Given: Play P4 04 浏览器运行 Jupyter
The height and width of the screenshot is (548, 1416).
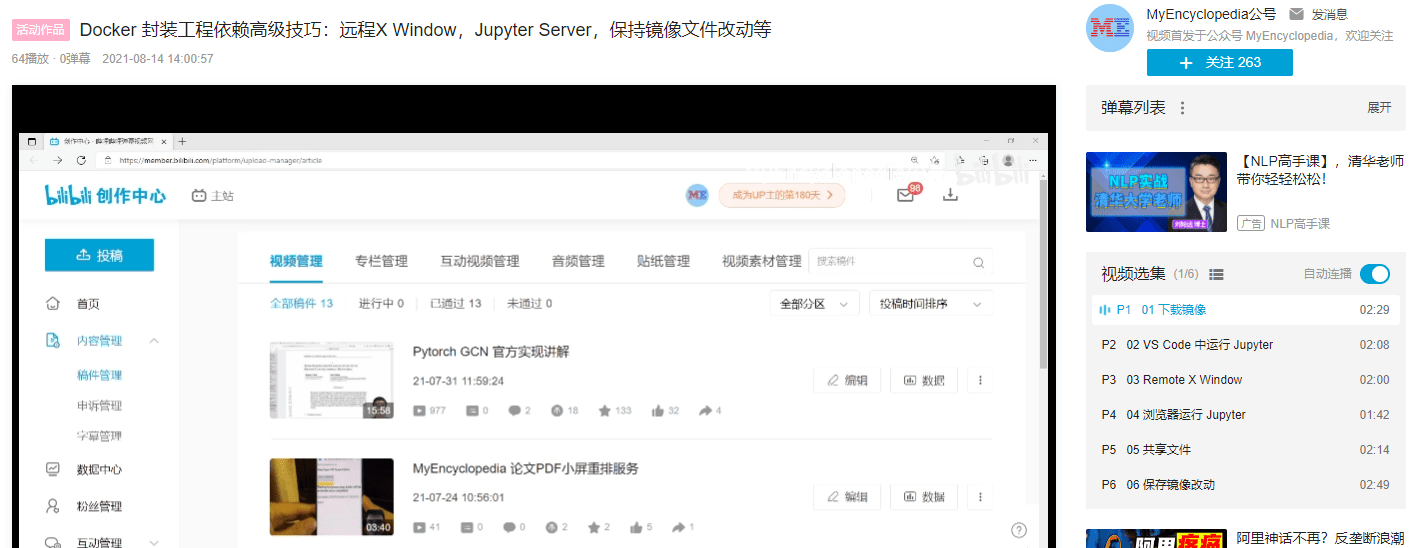Looking at the screenshot, I should tap(1244, 415).
